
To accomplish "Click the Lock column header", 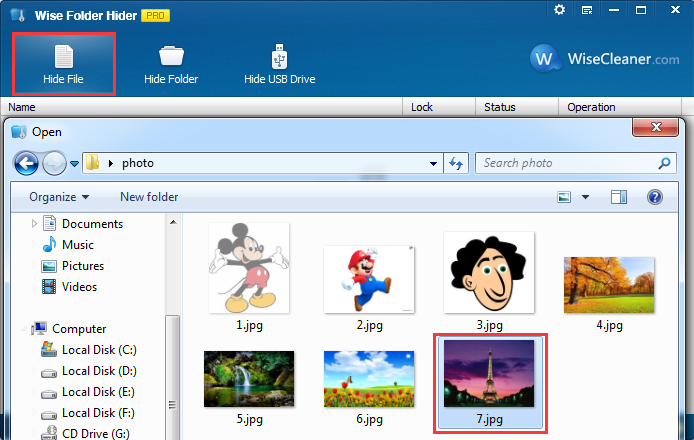I will 439,107.
